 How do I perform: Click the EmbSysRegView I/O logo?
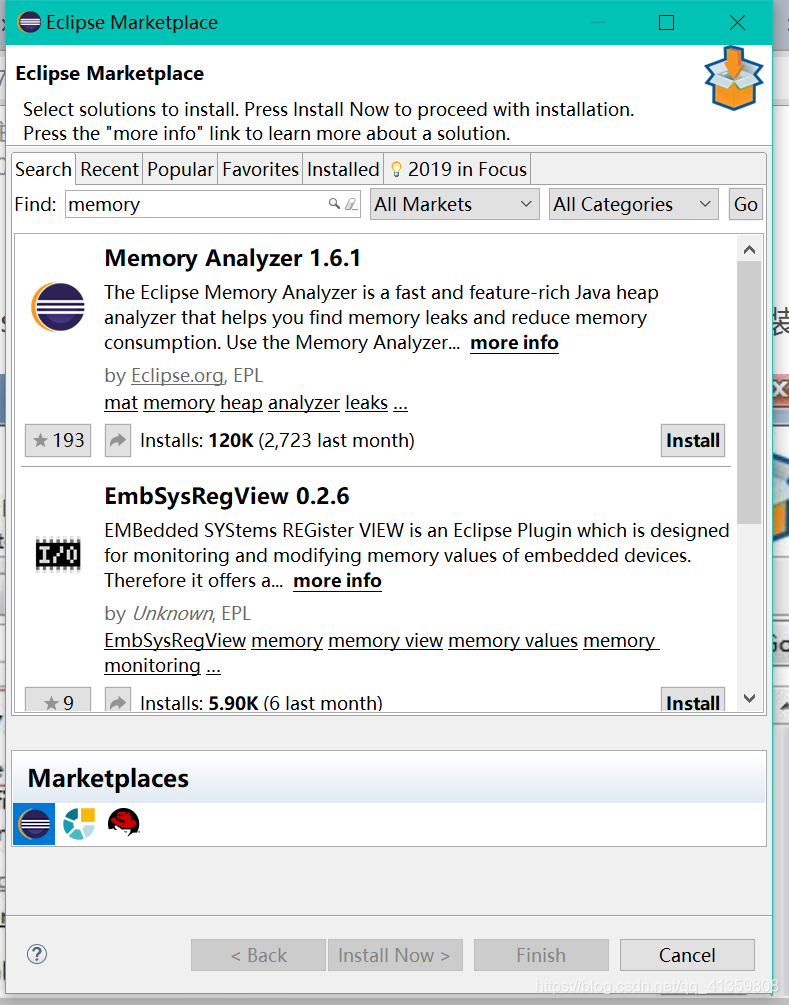pyautogui.click(x=58, y=554)
